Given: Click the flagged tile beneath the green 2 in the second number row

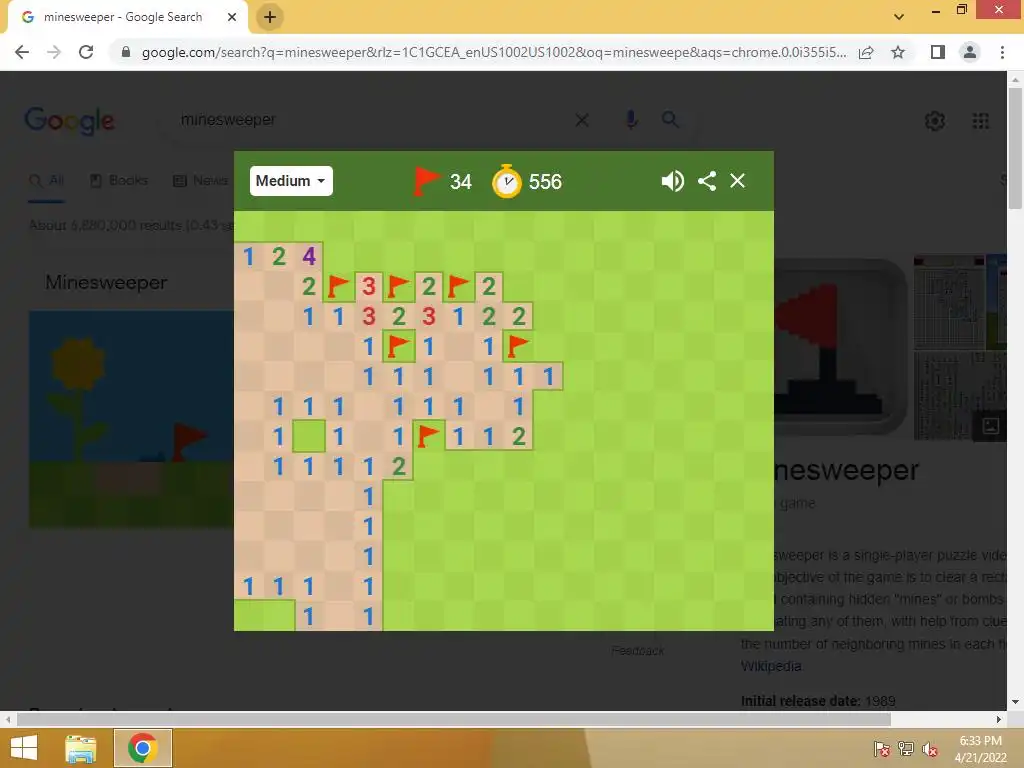Looking at the screenshot, I should (398, 346).
